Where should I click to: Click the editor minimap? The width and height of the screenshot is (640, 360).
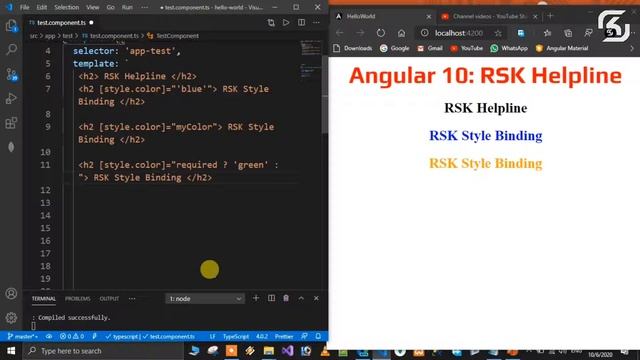click(311, 59)
